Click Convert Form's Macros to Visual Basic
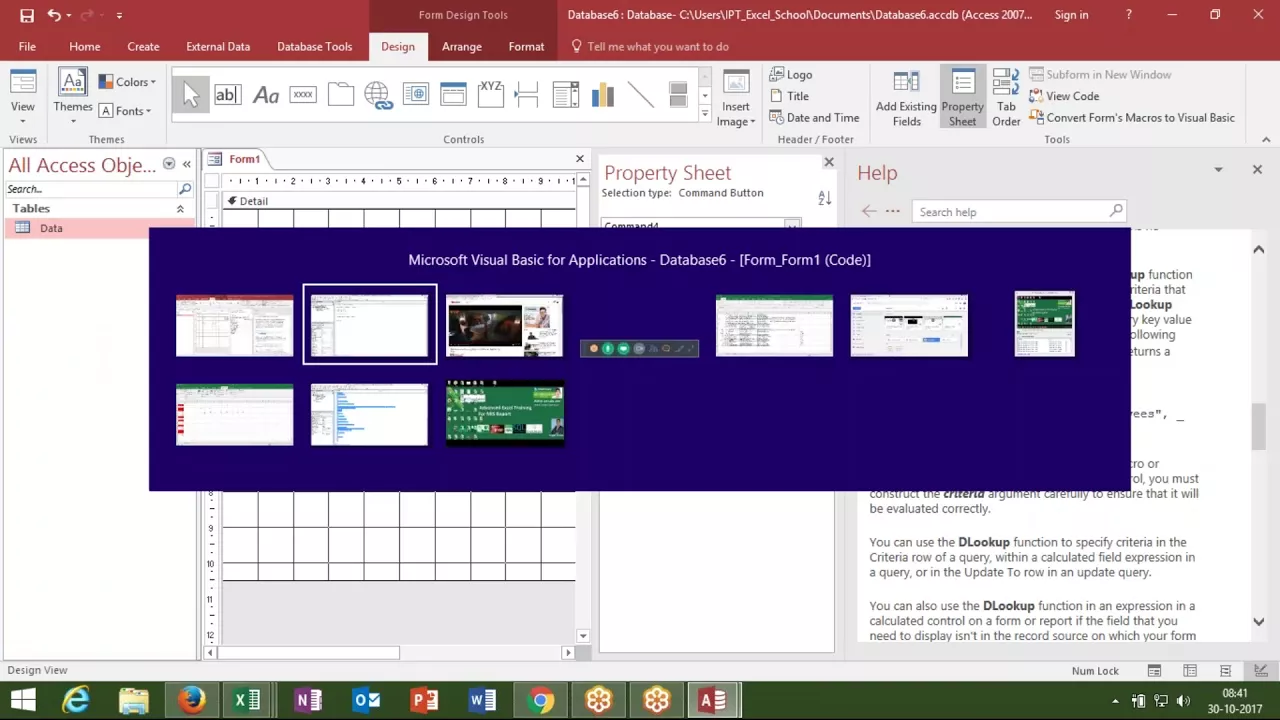Image resolution: width=1280 pixels, height=720 pixels. click(1132, 117)
